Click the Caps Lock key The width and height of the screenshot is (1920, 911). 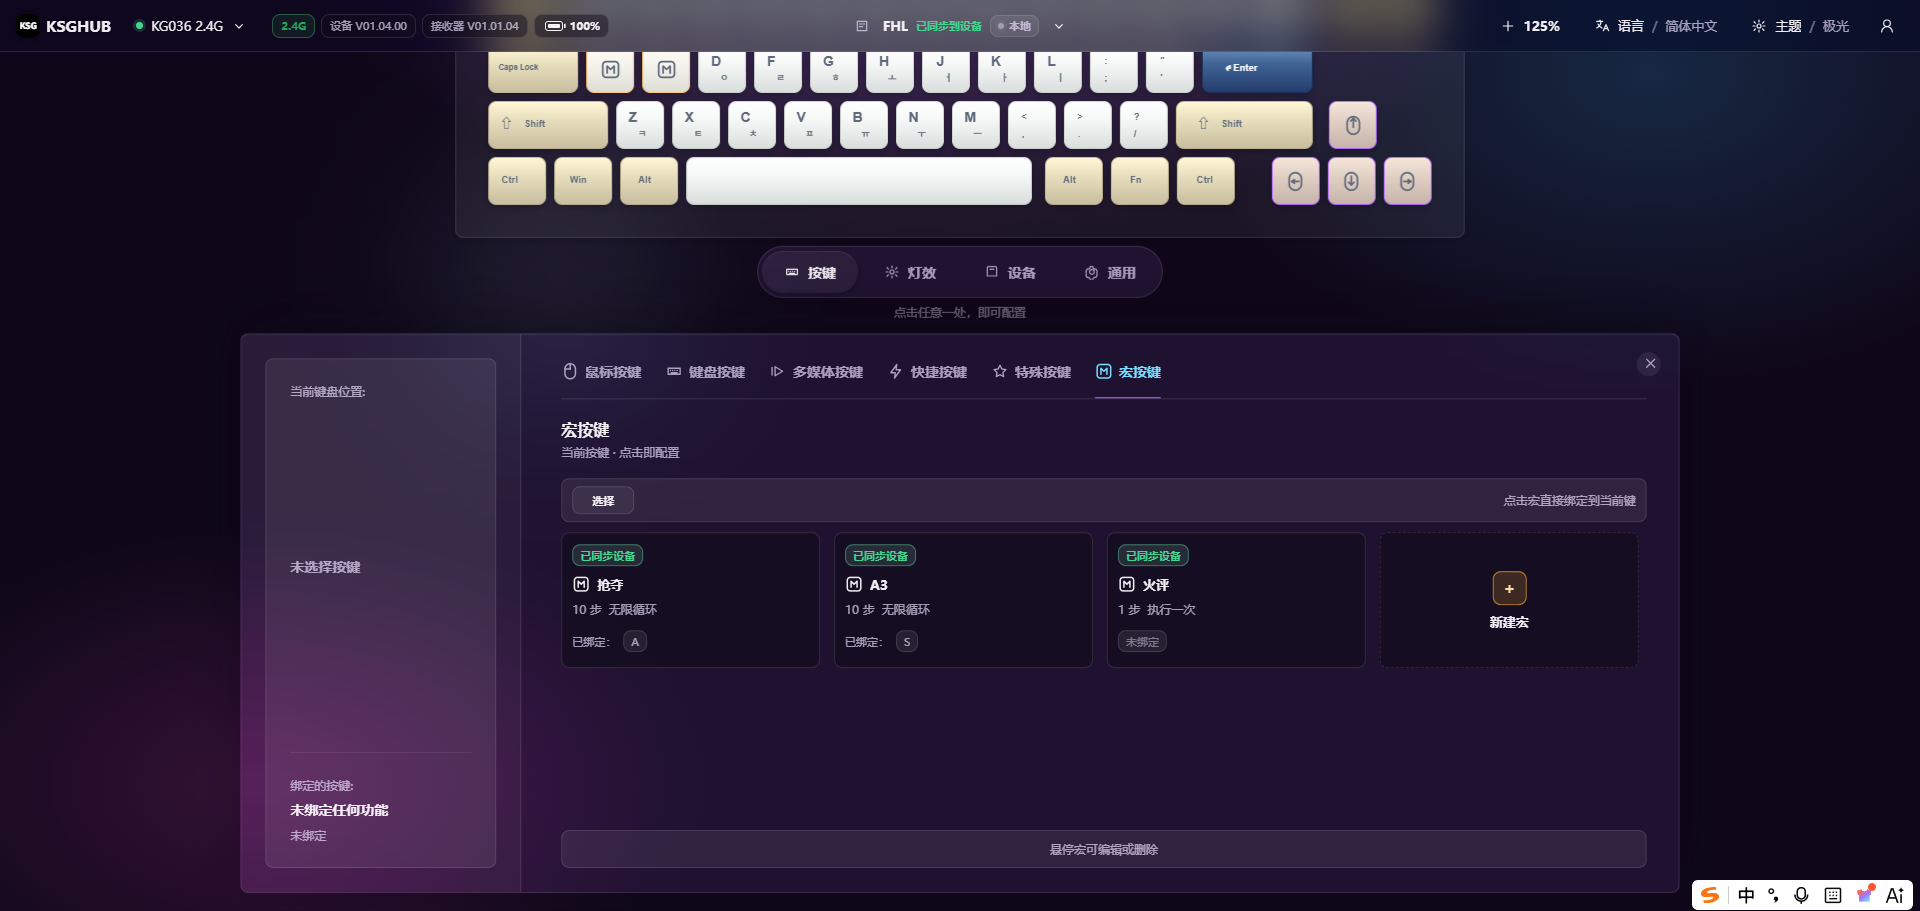(533, 70)
